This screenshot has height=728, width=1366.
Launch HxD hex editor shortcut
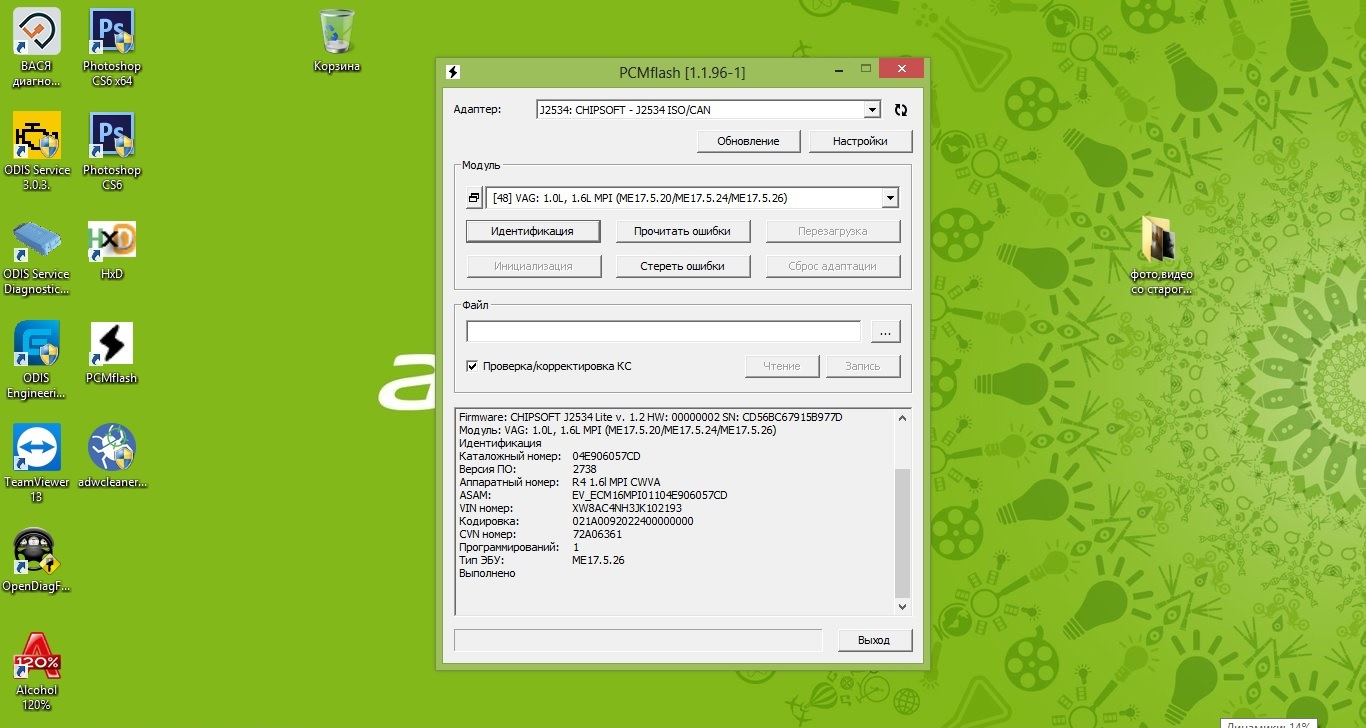coord(112,249)
